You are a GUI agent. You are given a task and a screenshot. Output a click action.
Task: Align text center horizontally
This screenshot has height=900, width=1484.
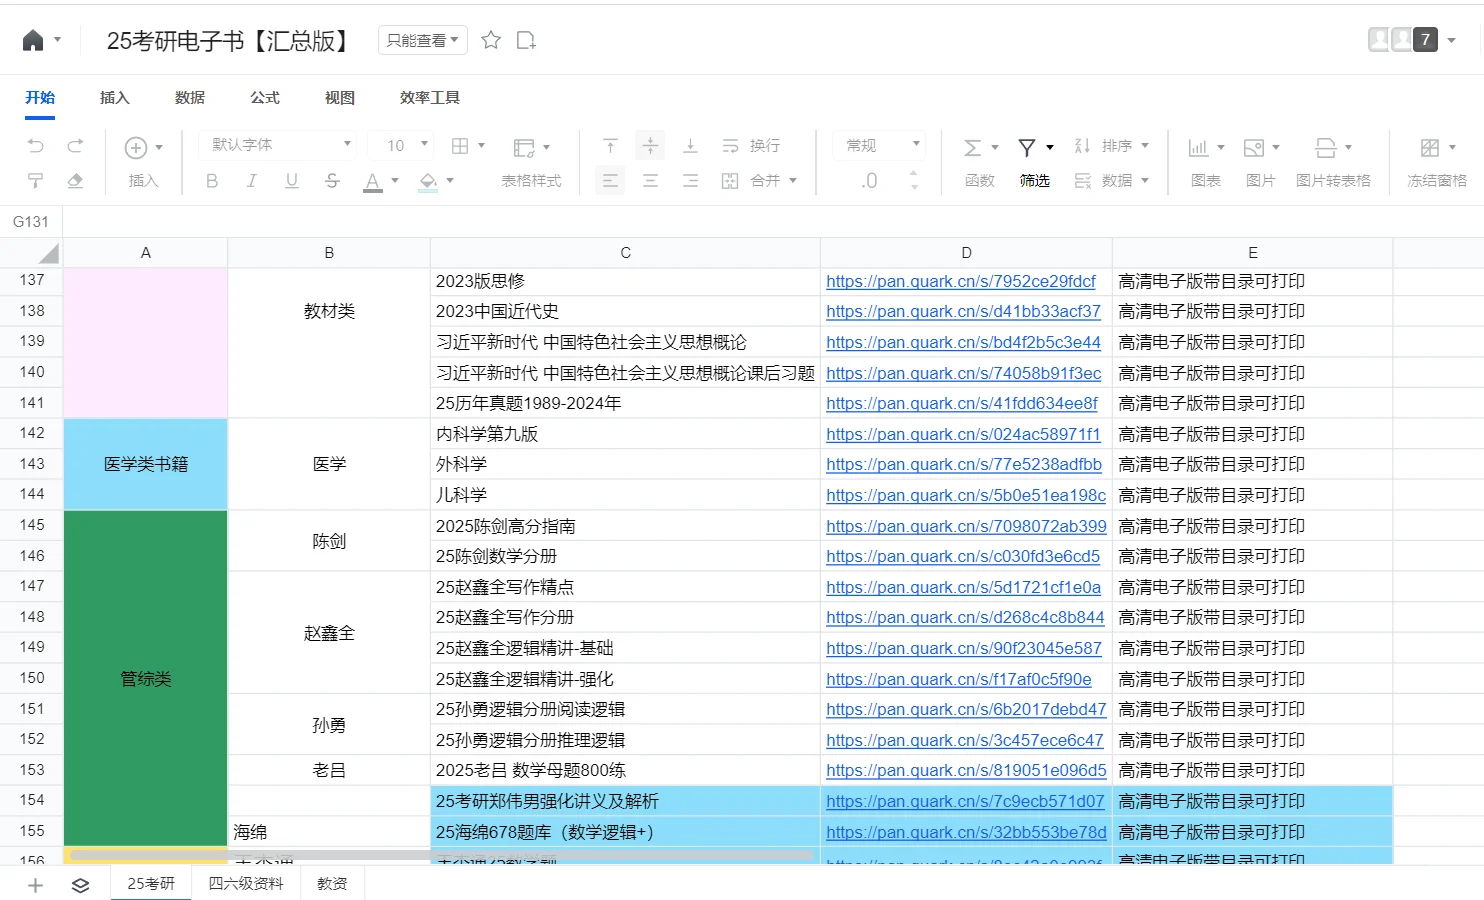pos(650,181)
